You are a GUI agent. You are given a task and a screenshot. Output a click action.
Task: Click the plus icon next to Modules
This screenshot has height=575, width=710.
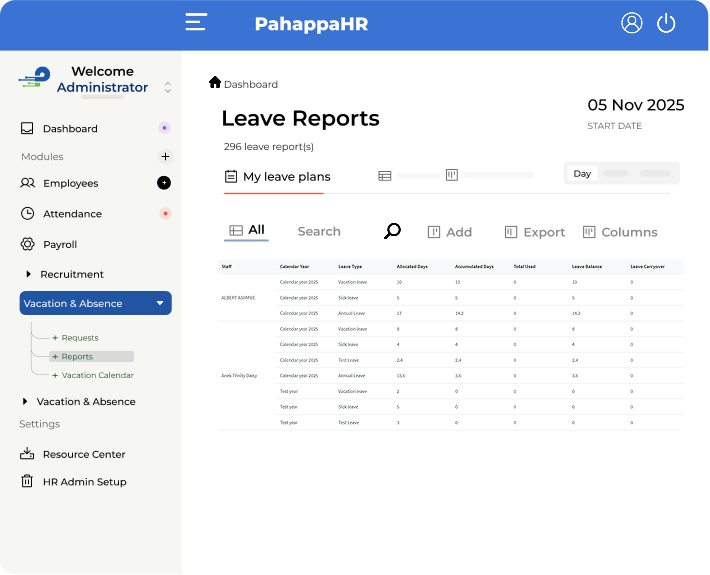(165, 156)
